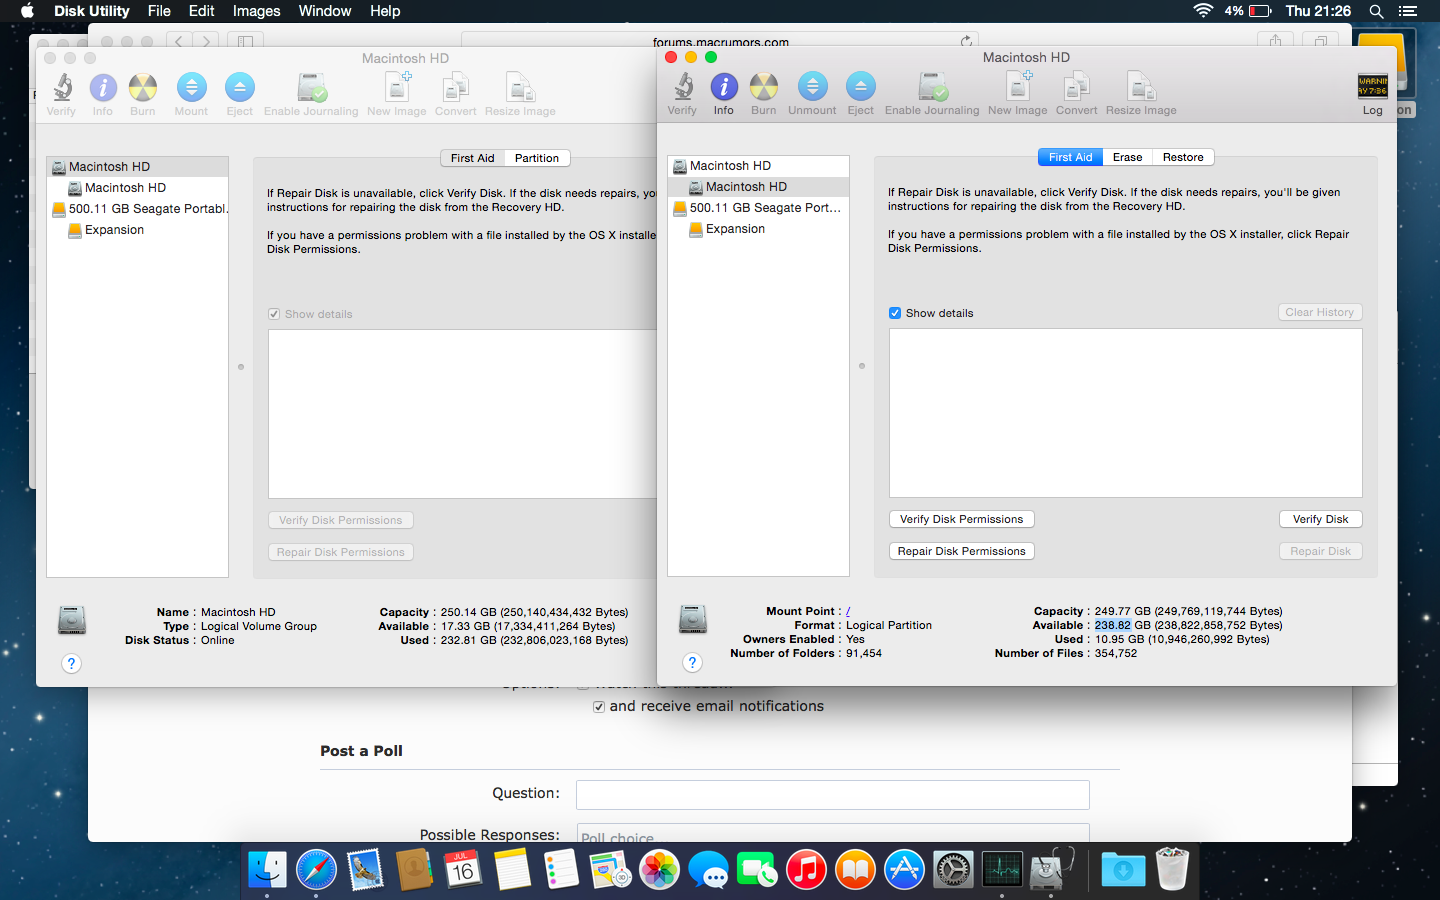Uncheck 'and receive email notifications' checkbox
Image resolution: width=1440 pixels, height=900 pixels.
[599, 707]
